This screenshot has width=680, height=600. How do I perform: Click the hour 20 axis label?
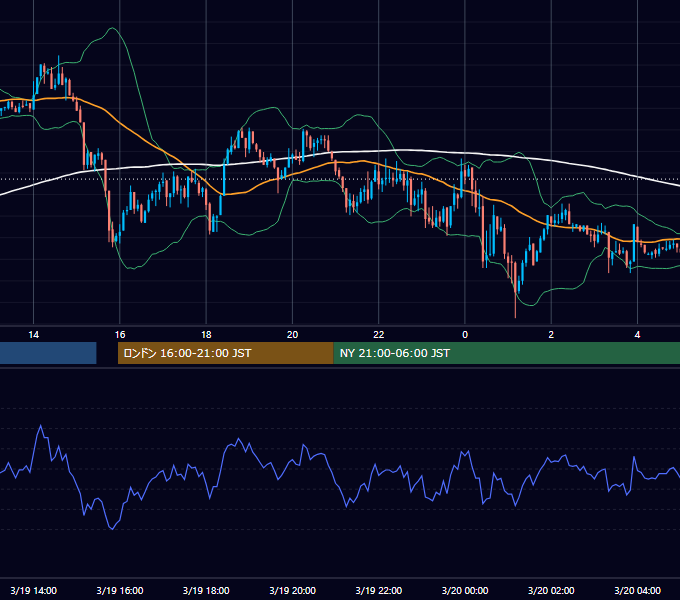pyautogui.click(x=292, y=335)
